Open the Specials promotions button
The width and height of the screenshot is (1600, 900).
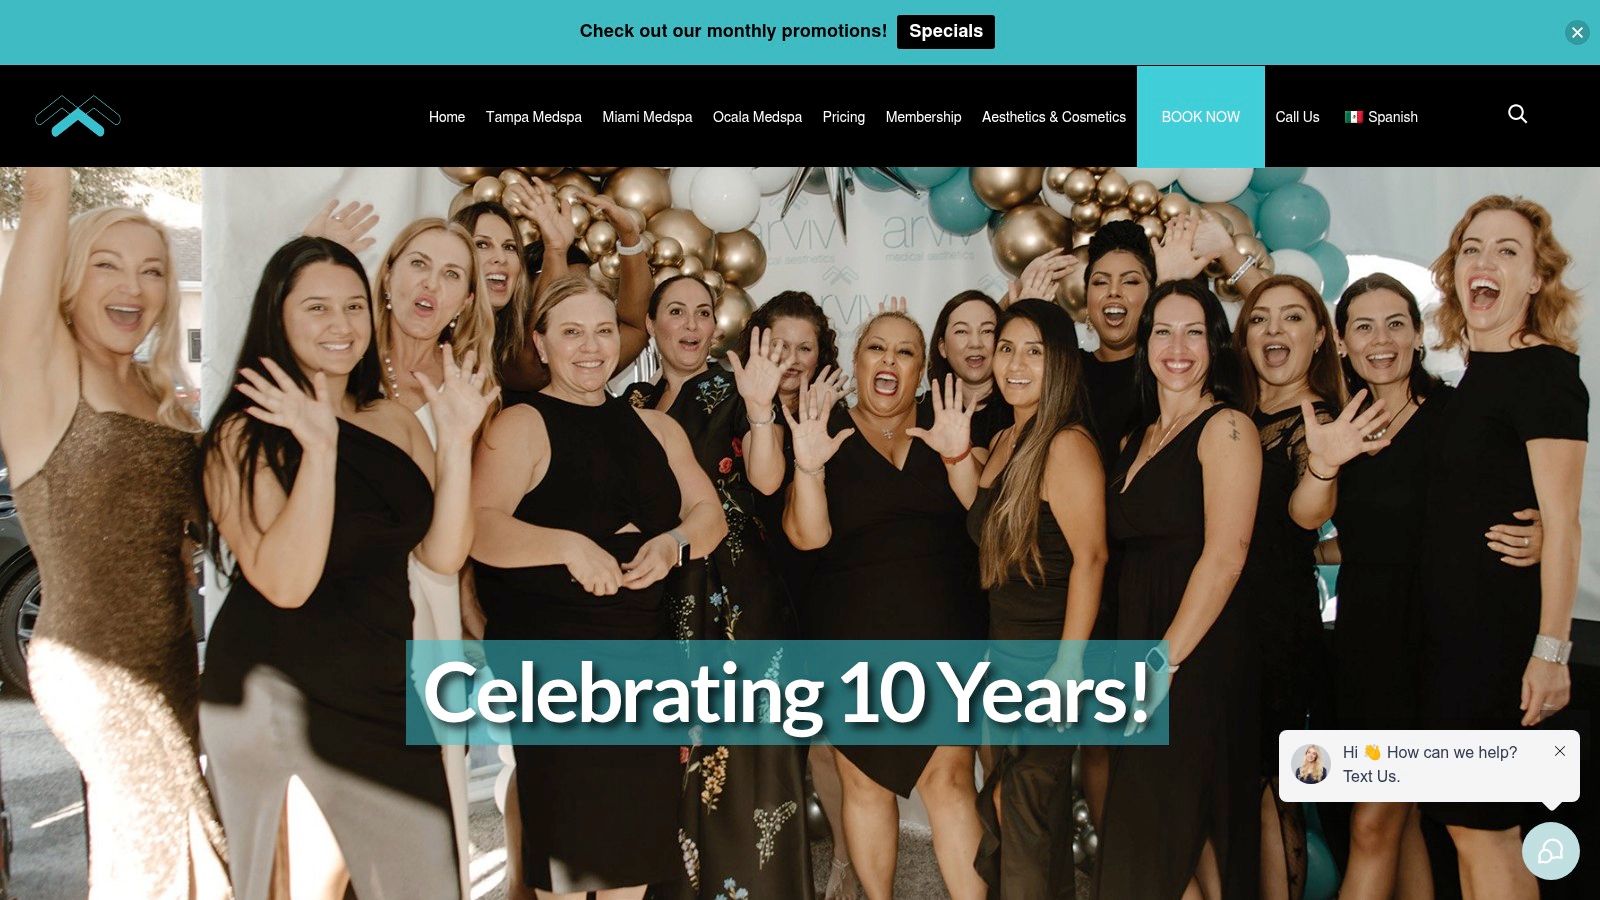click(945, 31)
